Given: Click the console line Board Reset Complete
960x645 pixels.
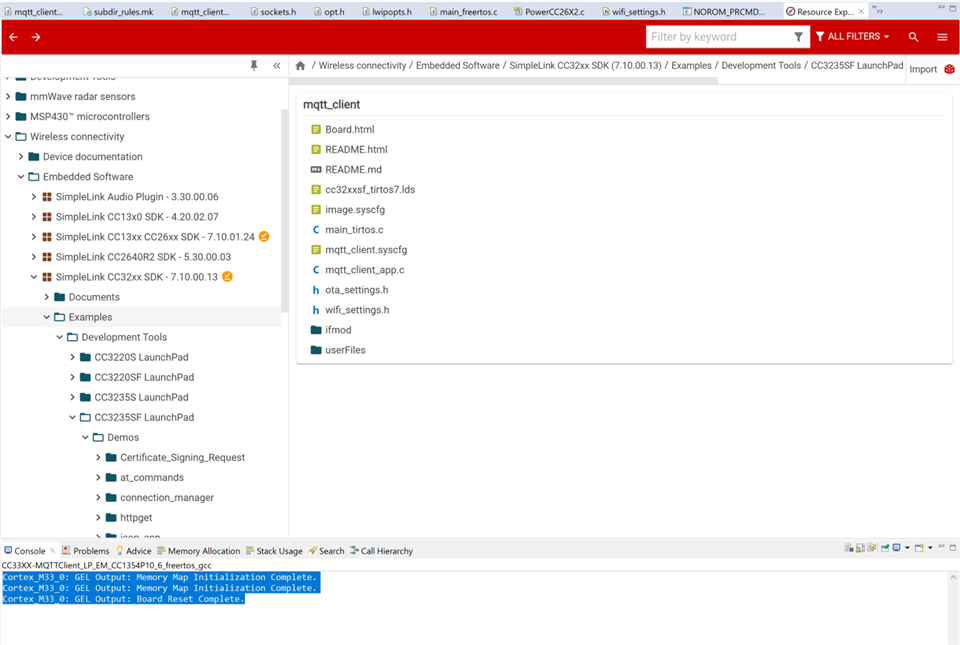Looking at the screenshot, I should tap(123, 599).
